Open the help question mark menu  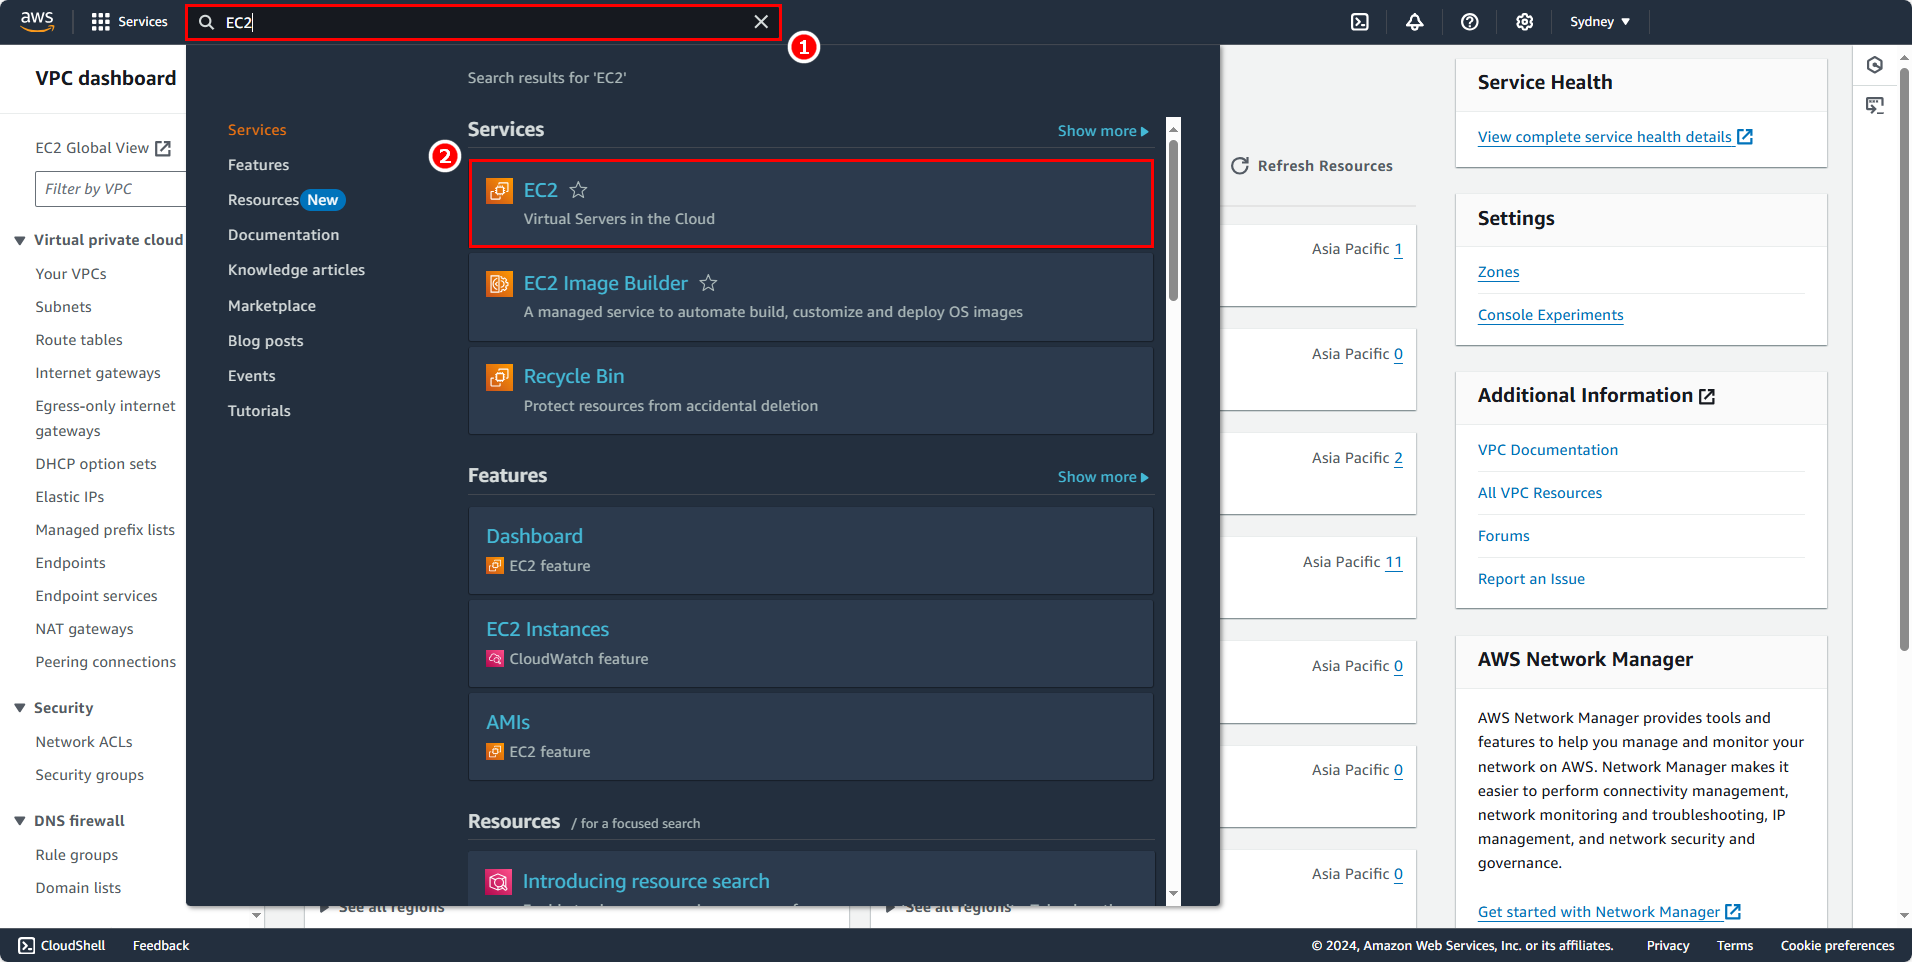click(x=1470, y=22)
